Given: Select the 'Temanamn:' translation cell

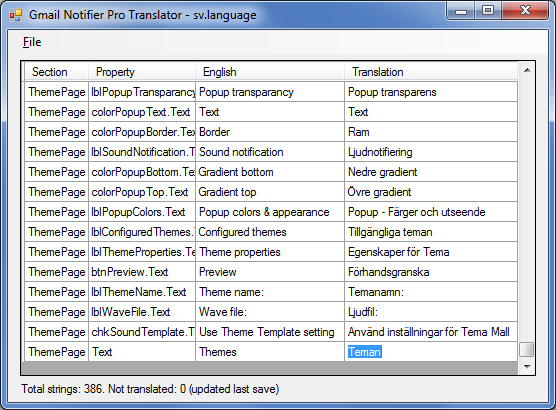Looking at the screenshot, I should click(x=430, y=292).
